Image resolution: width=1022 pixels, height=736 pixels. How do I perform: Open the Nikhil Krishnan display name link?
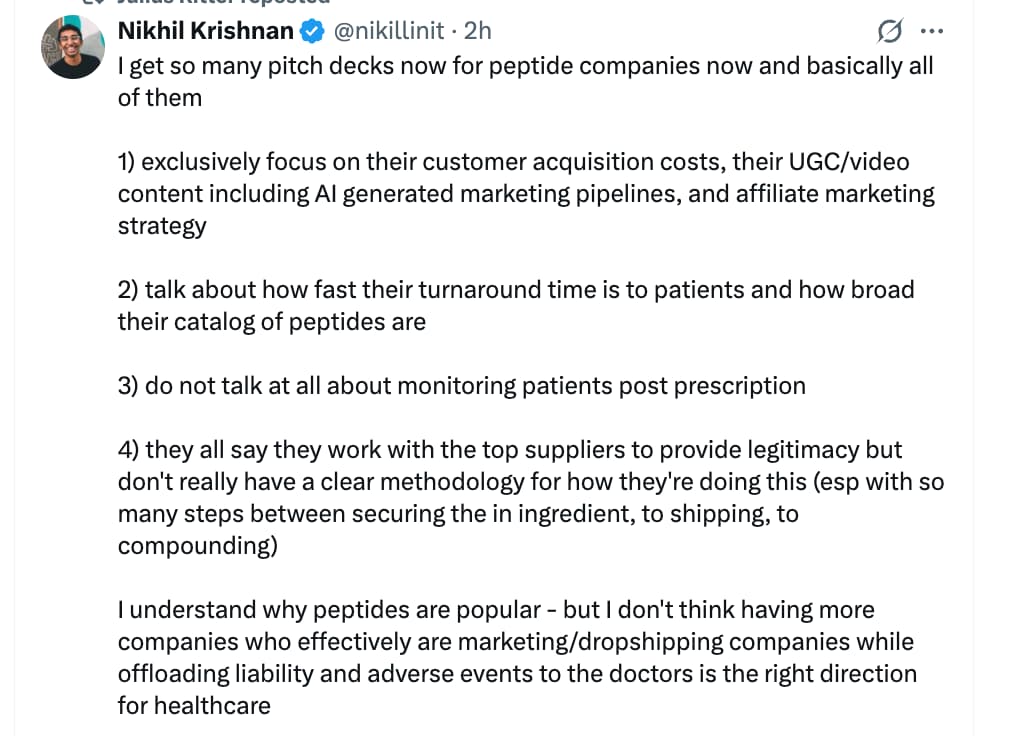(x=206, y=31)
